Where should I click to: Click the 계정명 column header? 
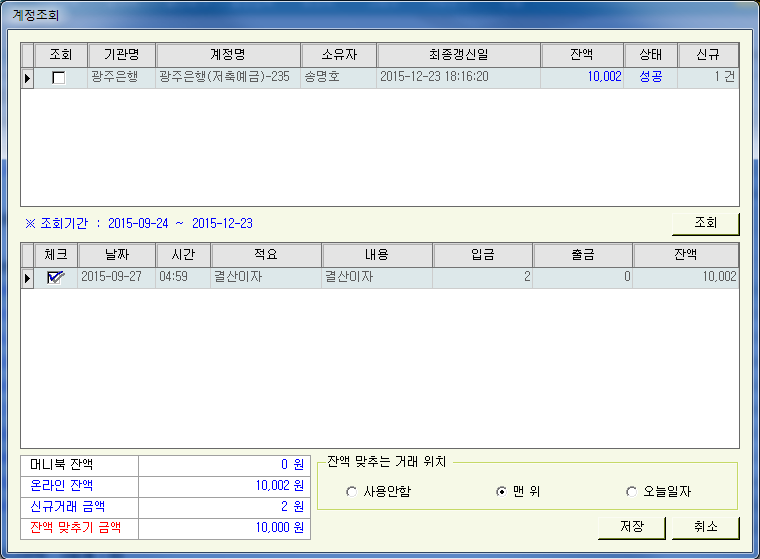pos(228,55)
